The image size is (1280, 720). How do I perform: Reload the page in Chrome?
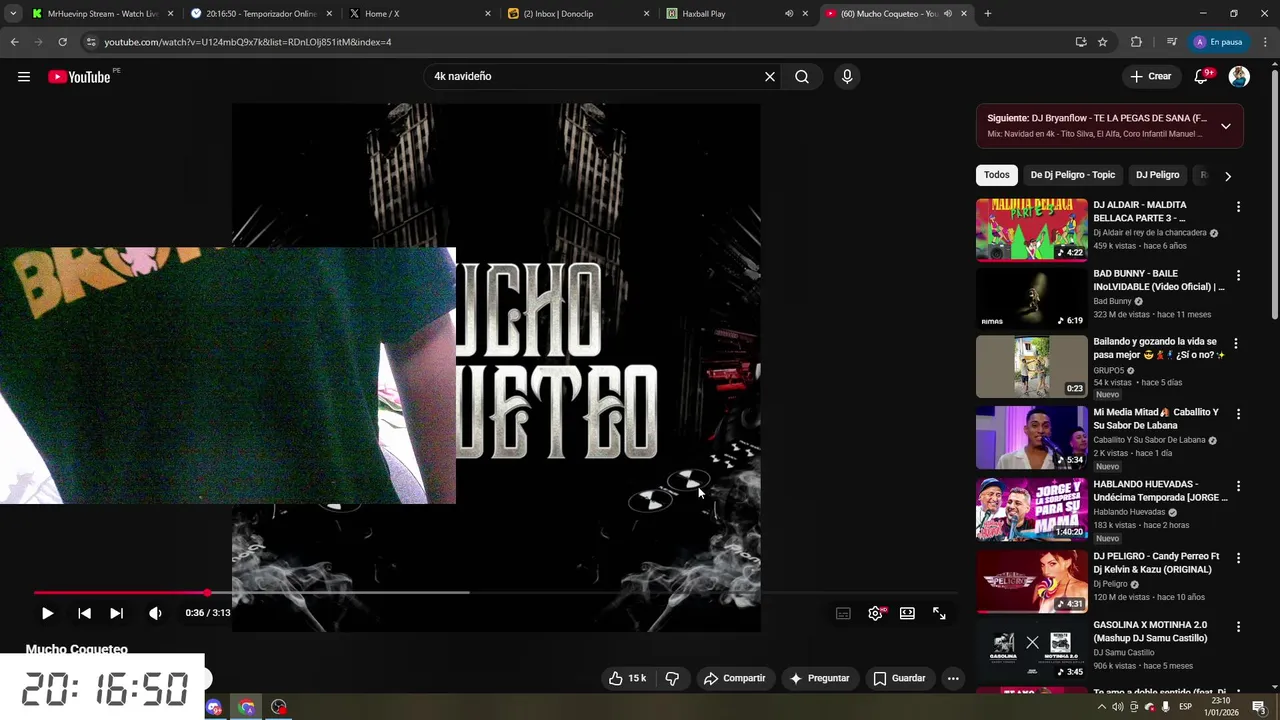(62, 42)
